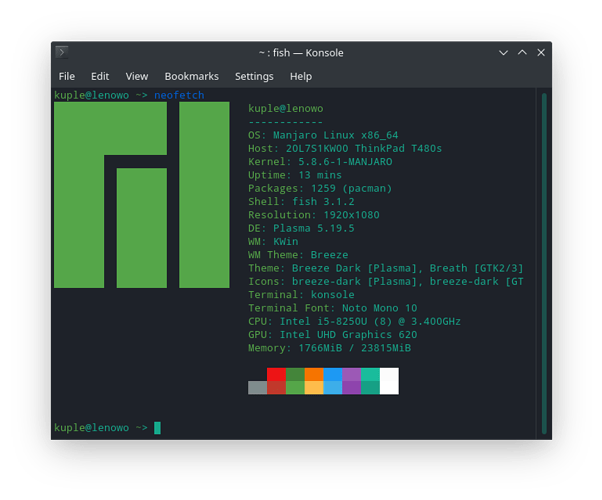Minimize the Konsole window
This screenshot has width=602, height=500.
click(503, 53)
